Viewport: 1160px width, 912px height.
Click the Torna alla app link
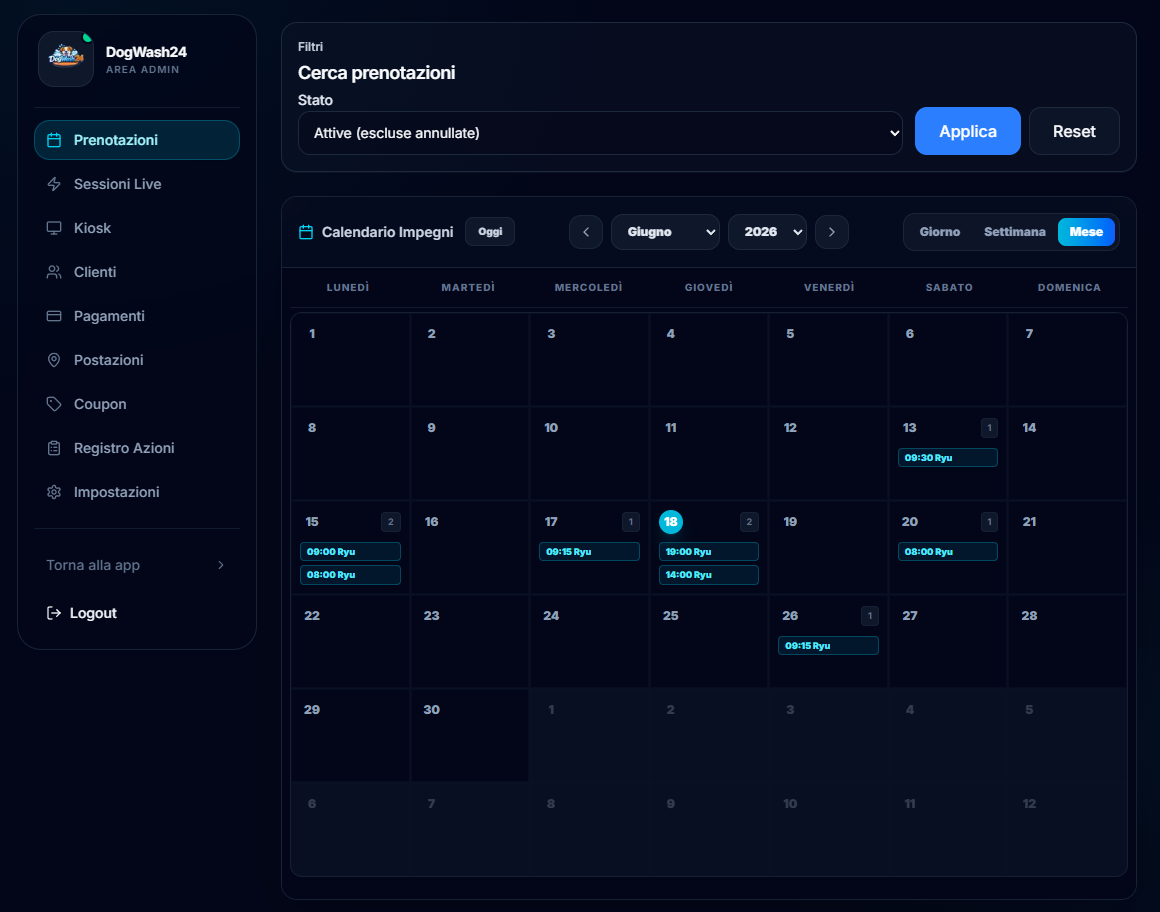click(x=137, y=565)
